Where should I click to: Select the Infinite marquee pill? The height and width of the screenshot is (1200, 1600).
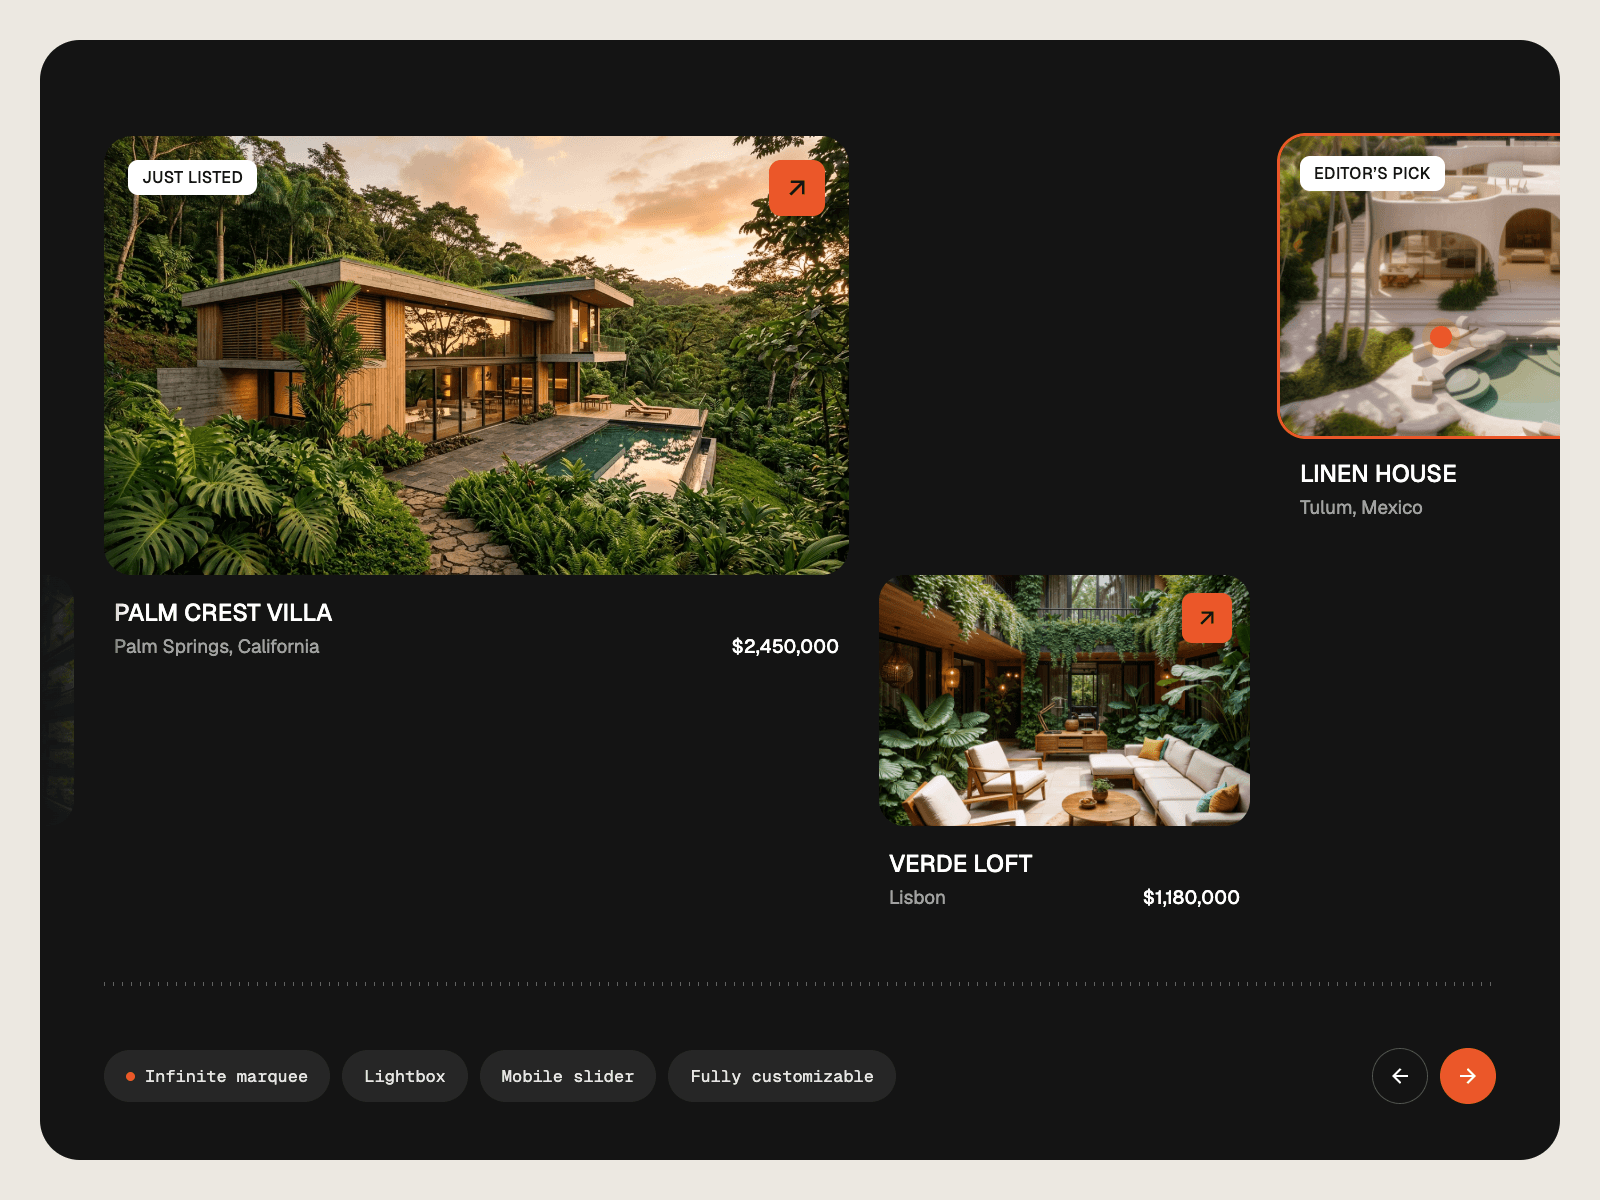click(217, 1076)
